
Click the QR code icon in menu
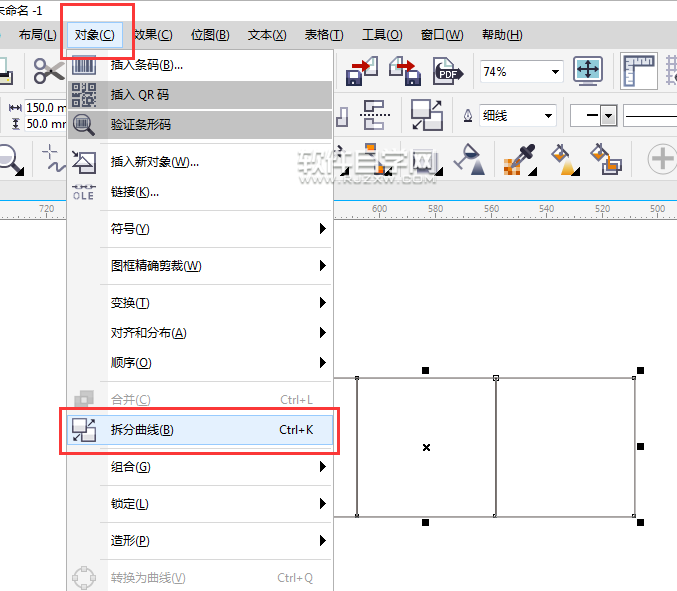(x=84, y=95)
